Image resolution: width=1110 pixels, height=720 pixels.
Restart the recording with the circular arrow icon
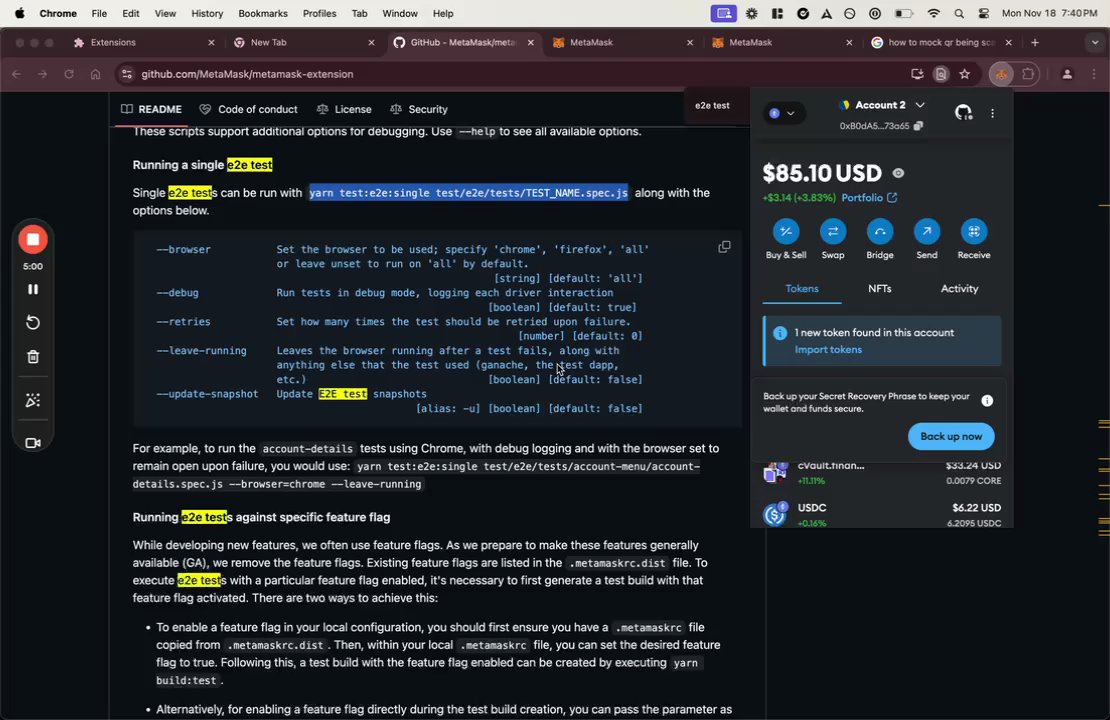click(x=33, y=323)
